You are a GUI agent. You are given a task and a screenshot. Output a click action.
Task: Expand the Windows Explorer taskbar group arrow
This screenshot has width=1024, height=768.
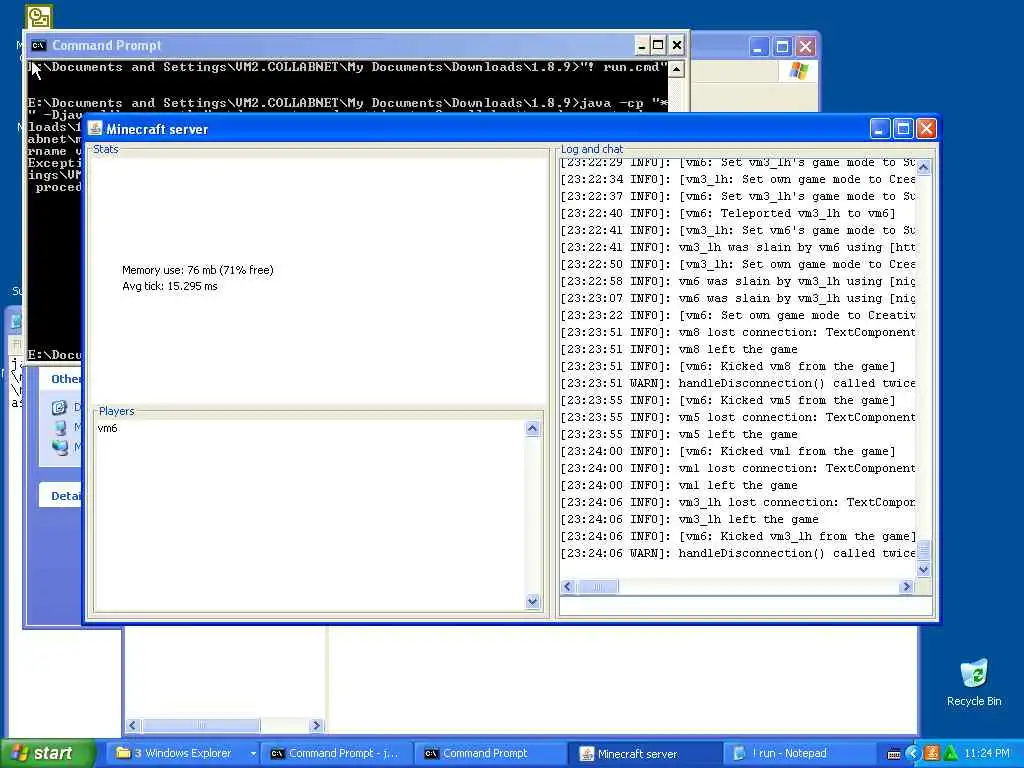pos(253,754)
